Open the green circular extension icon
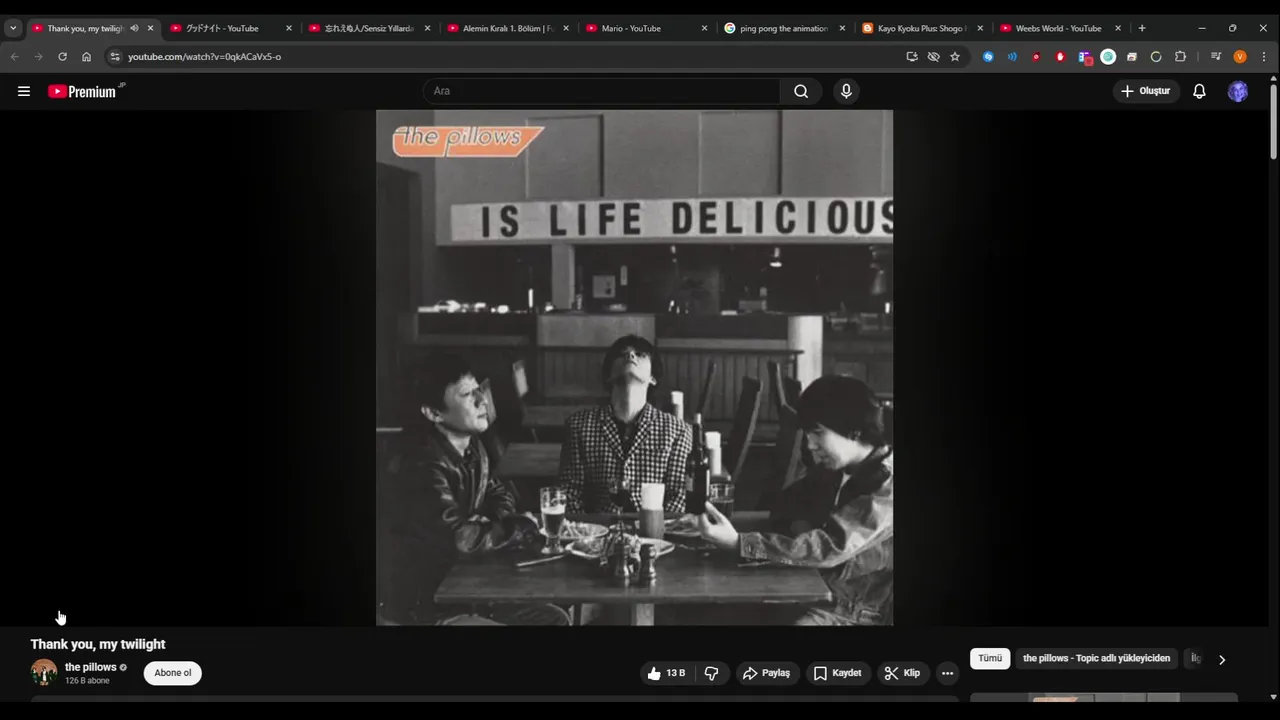Screen dimensions: 1280x720 tap(1108, 57)
